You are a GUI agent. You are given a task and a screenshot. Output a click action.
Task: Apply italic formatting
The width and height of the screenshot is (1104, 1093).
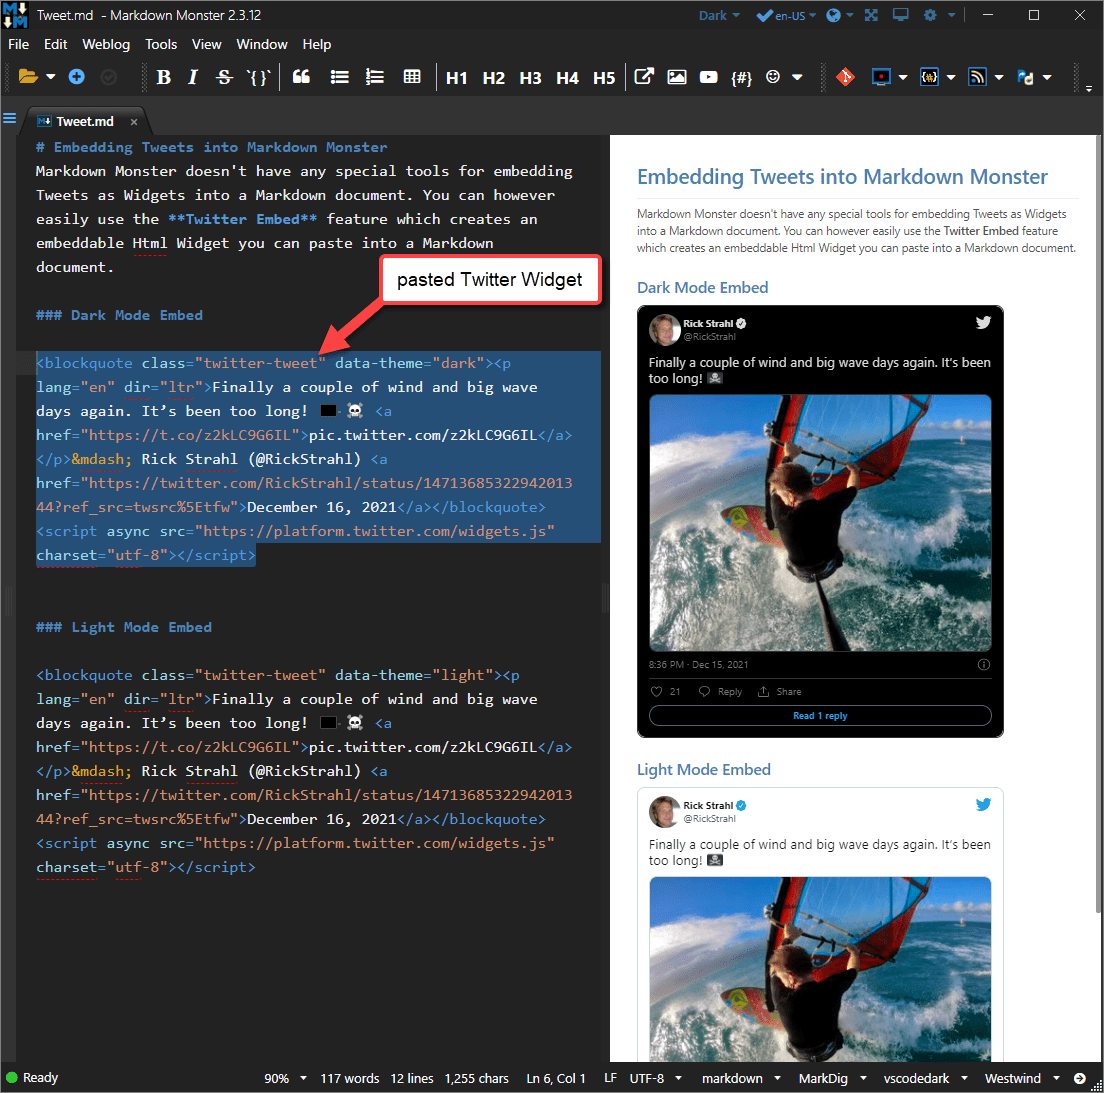tap(193, 77)
